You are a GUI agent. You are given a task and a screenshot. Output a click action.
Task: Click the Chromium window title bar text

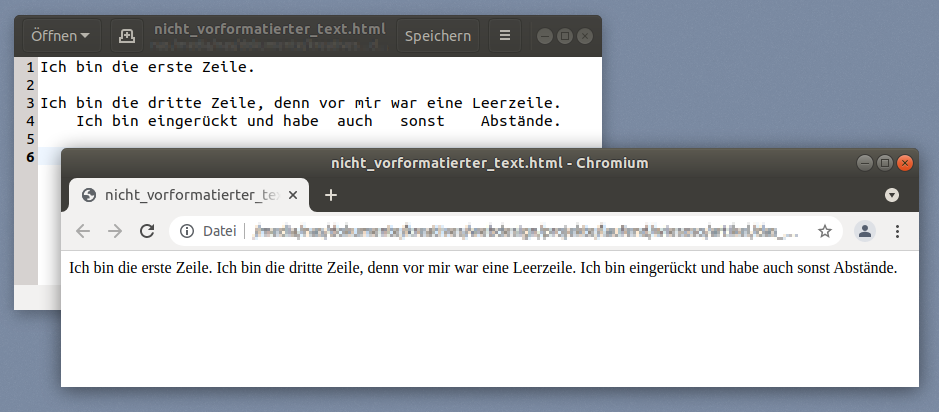(490, 163)
